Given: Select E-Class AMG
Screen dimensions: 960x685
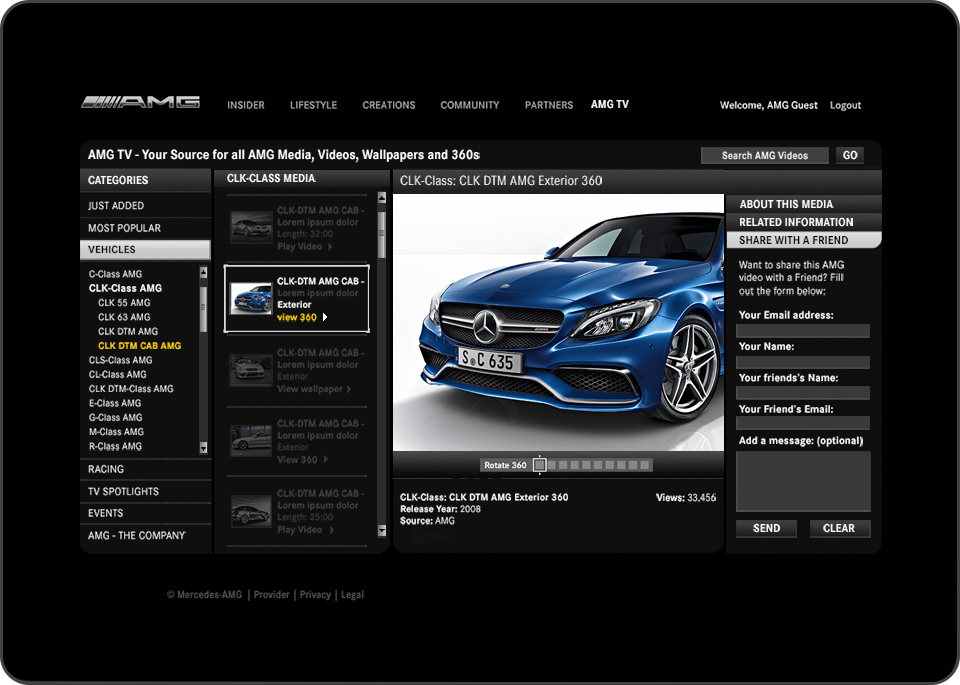Looking at the screenshot, I should (114, 403).
